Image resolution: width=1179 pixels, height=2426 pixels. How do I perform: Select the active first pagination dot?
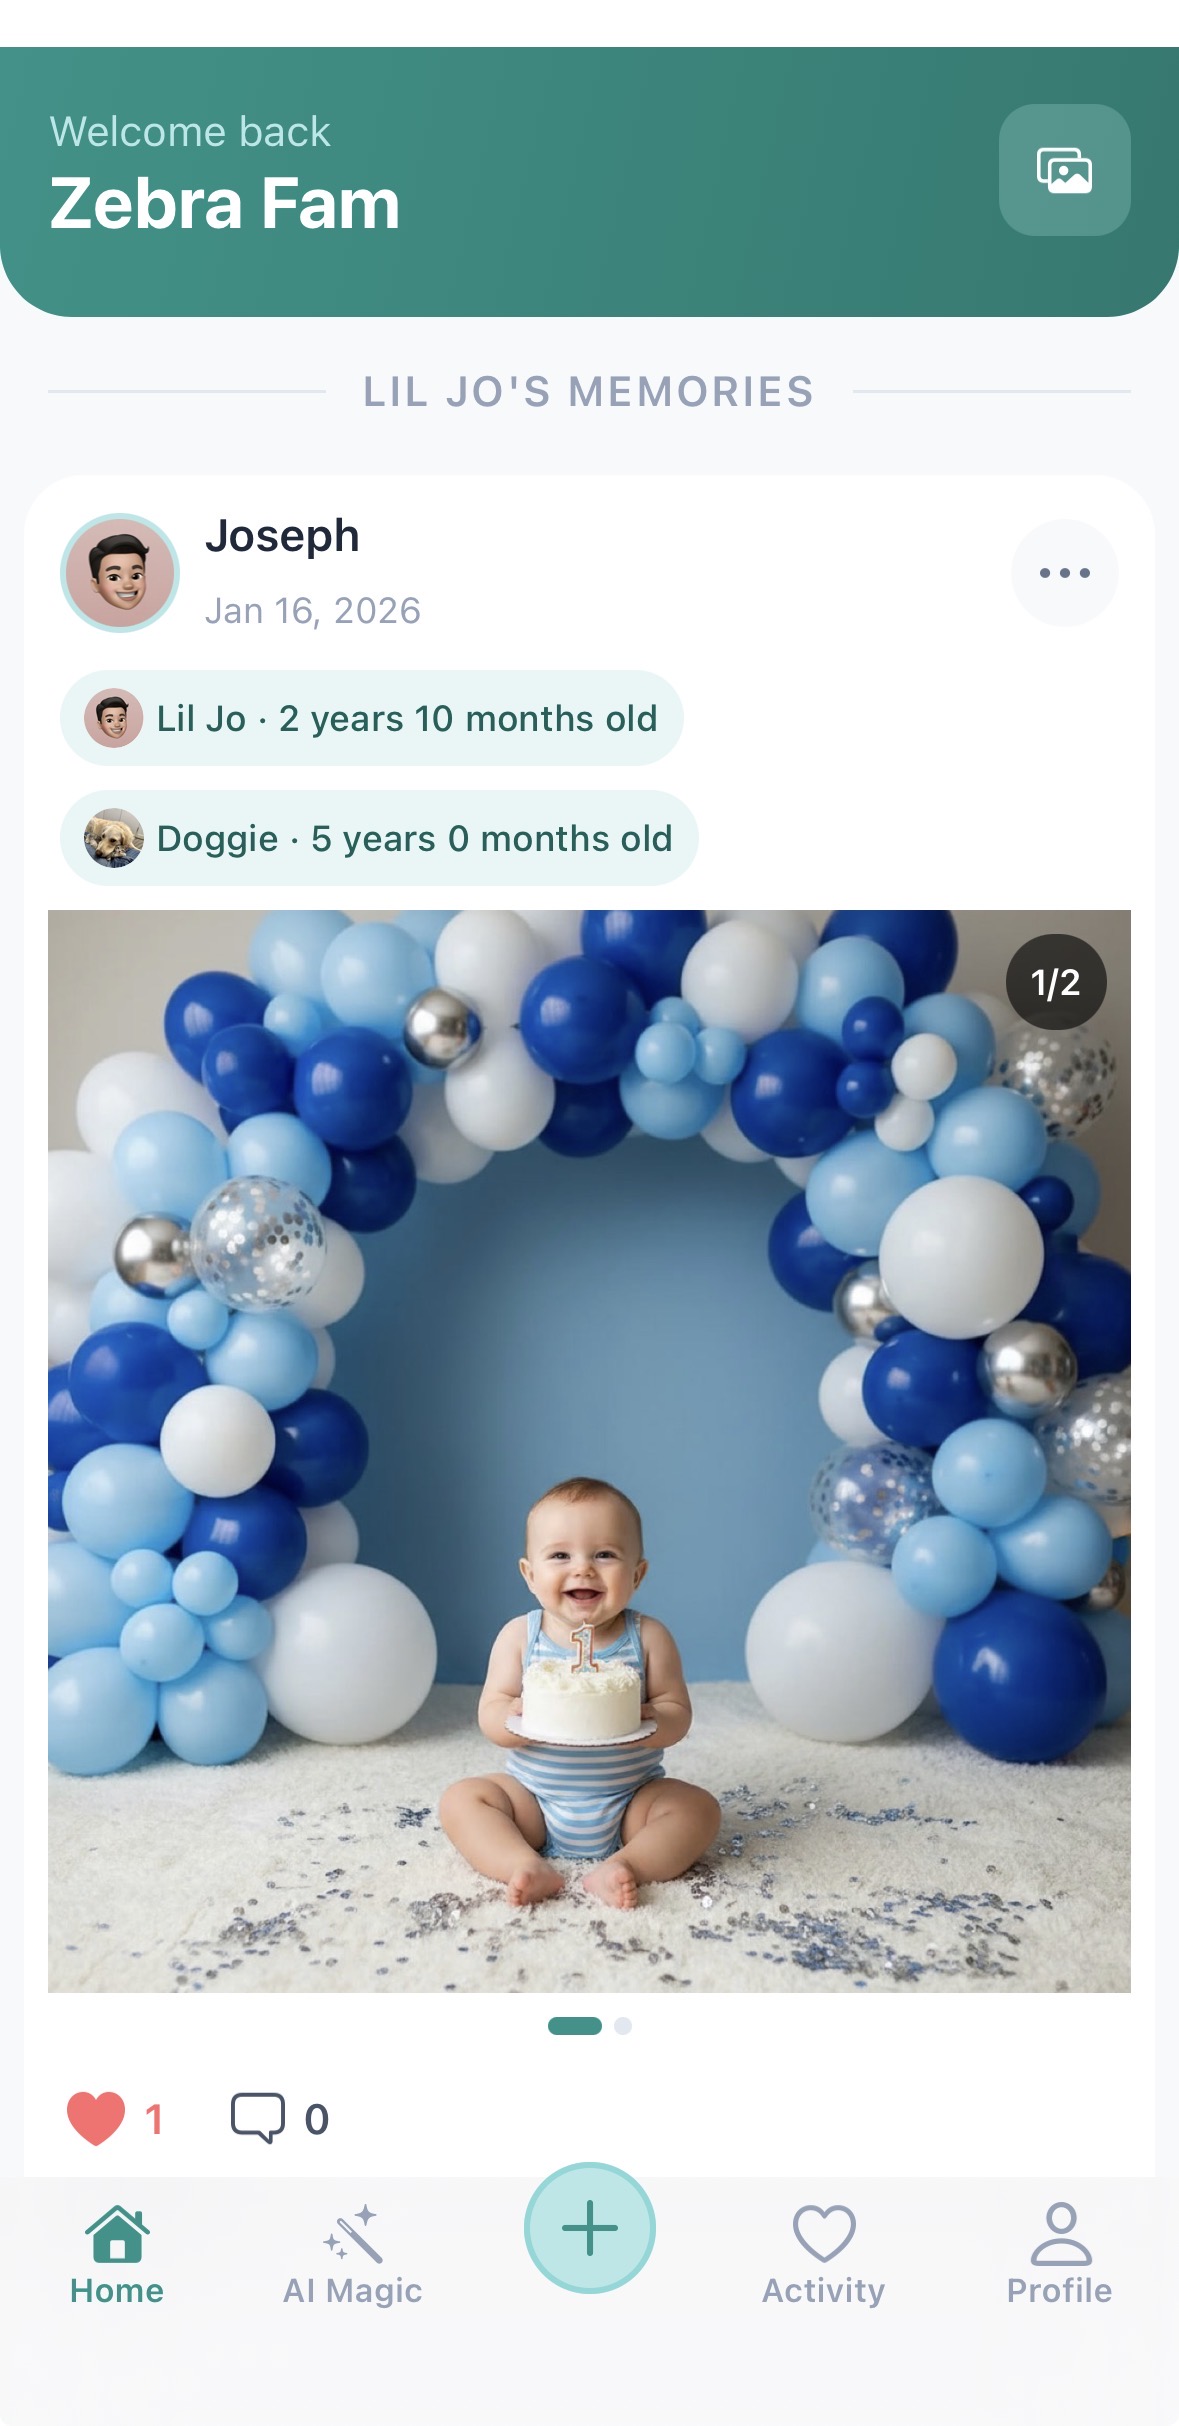(575, 2026)
